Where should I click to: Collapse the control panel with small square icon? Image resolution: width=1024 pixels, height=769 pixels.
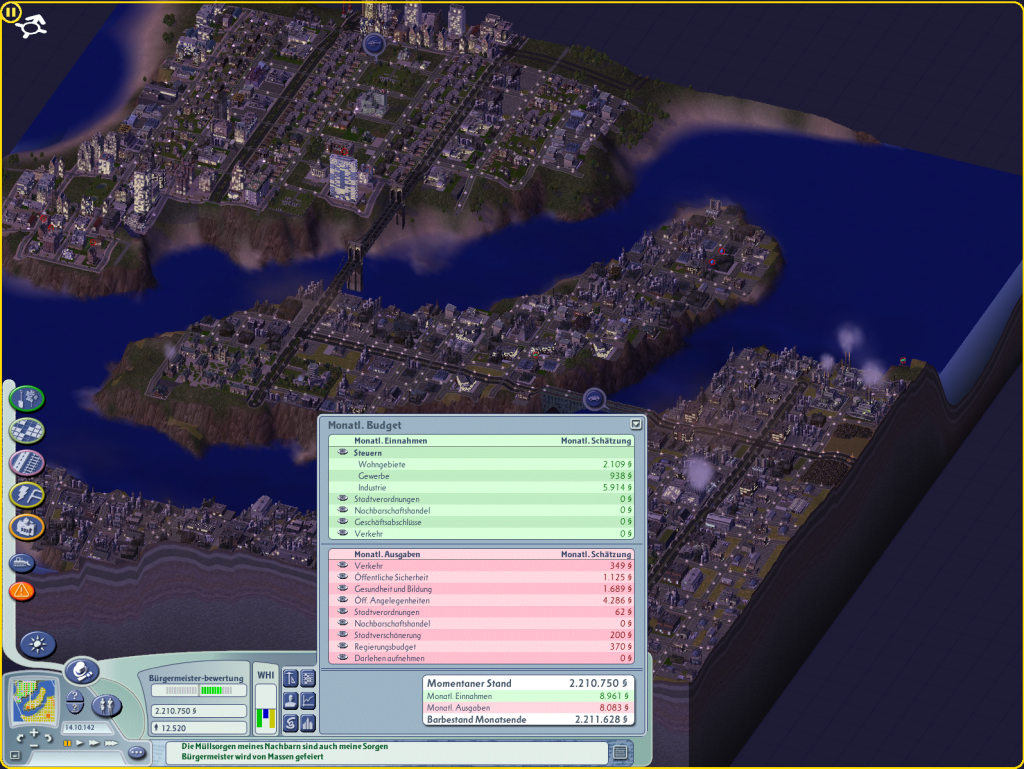click(15, 755)
